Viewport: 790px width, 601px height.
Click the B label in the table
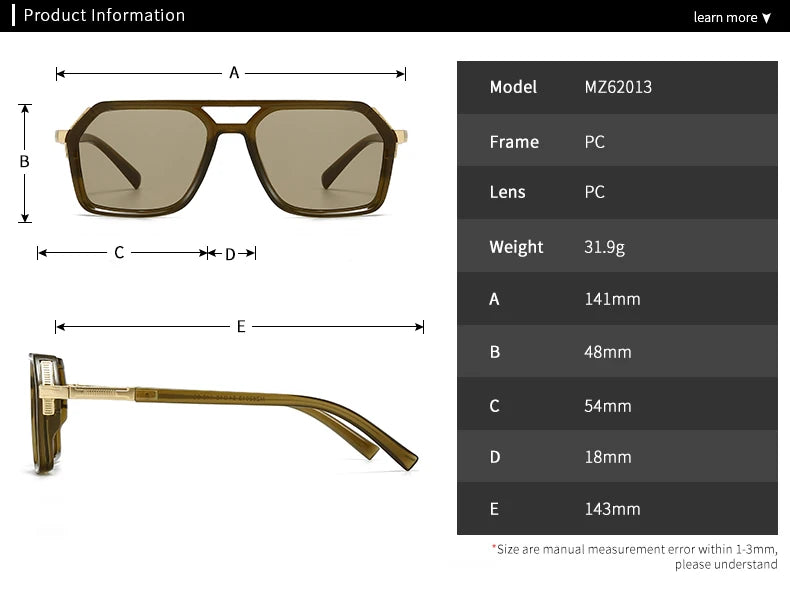495,352
